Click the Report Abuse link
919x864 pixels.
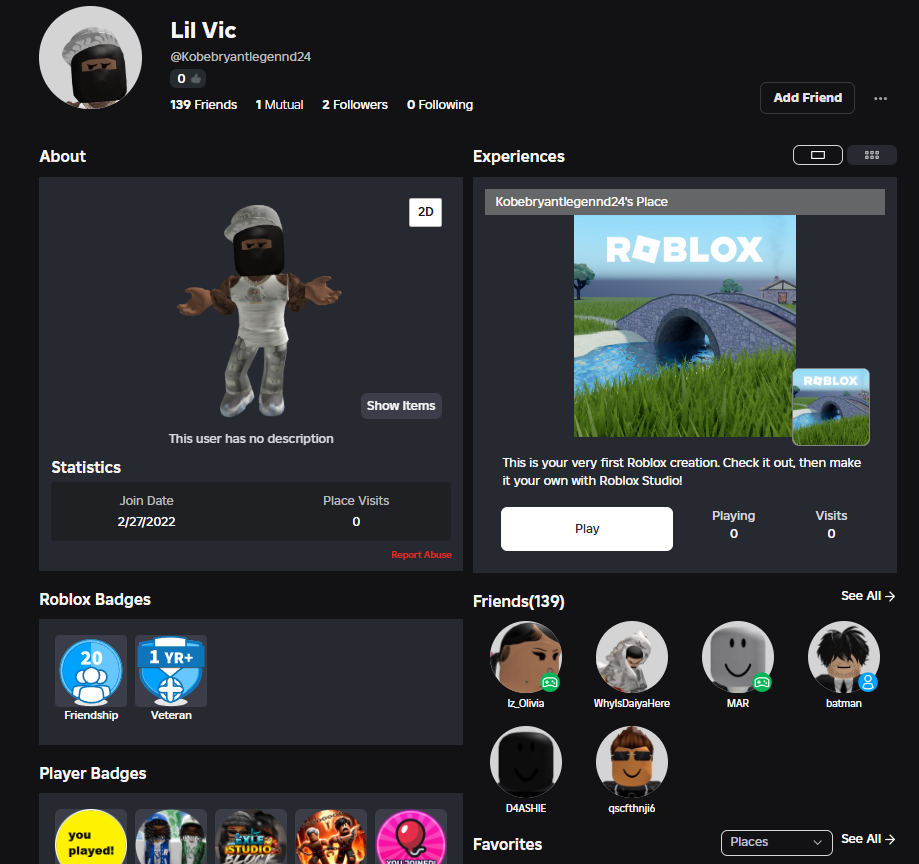pyautogui.click(x=421, y=555)
